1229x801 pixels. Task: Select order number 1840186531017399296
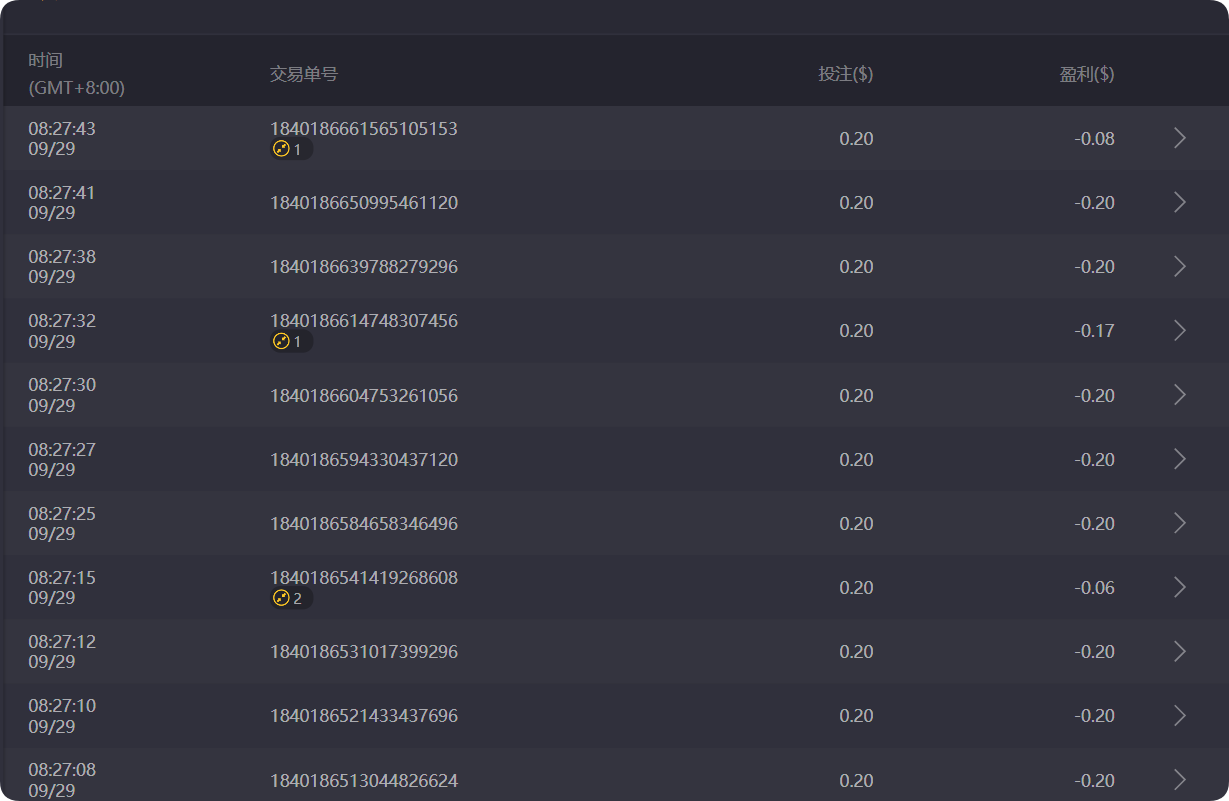tap(364, 652)
